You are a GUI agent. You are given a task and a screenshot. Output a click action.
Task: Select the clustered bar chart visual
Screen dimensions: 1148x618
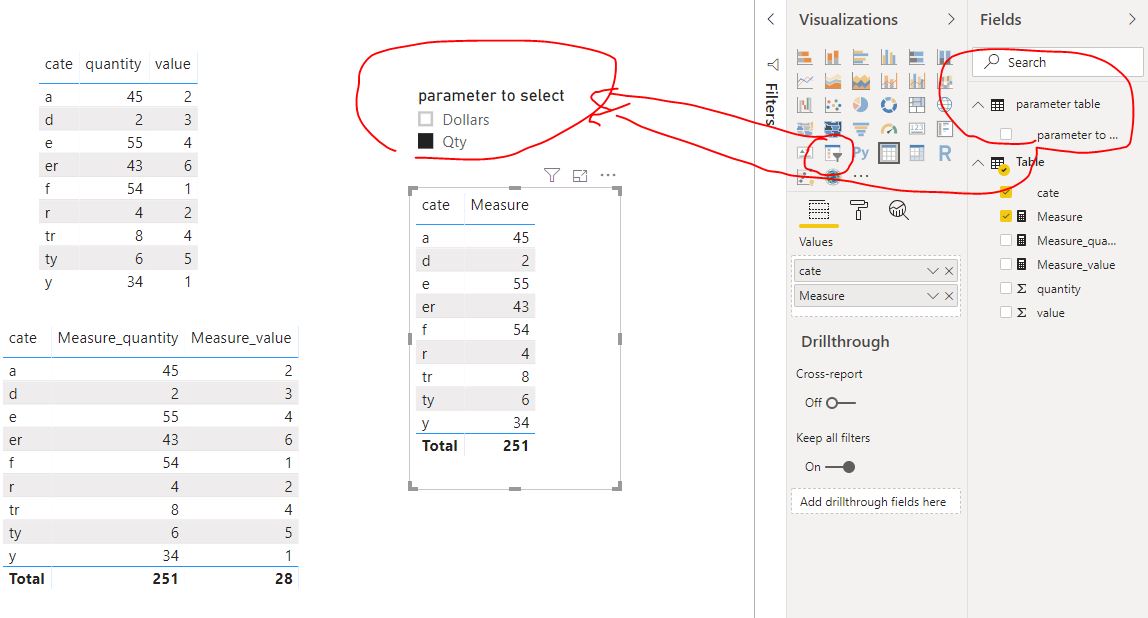860,57
